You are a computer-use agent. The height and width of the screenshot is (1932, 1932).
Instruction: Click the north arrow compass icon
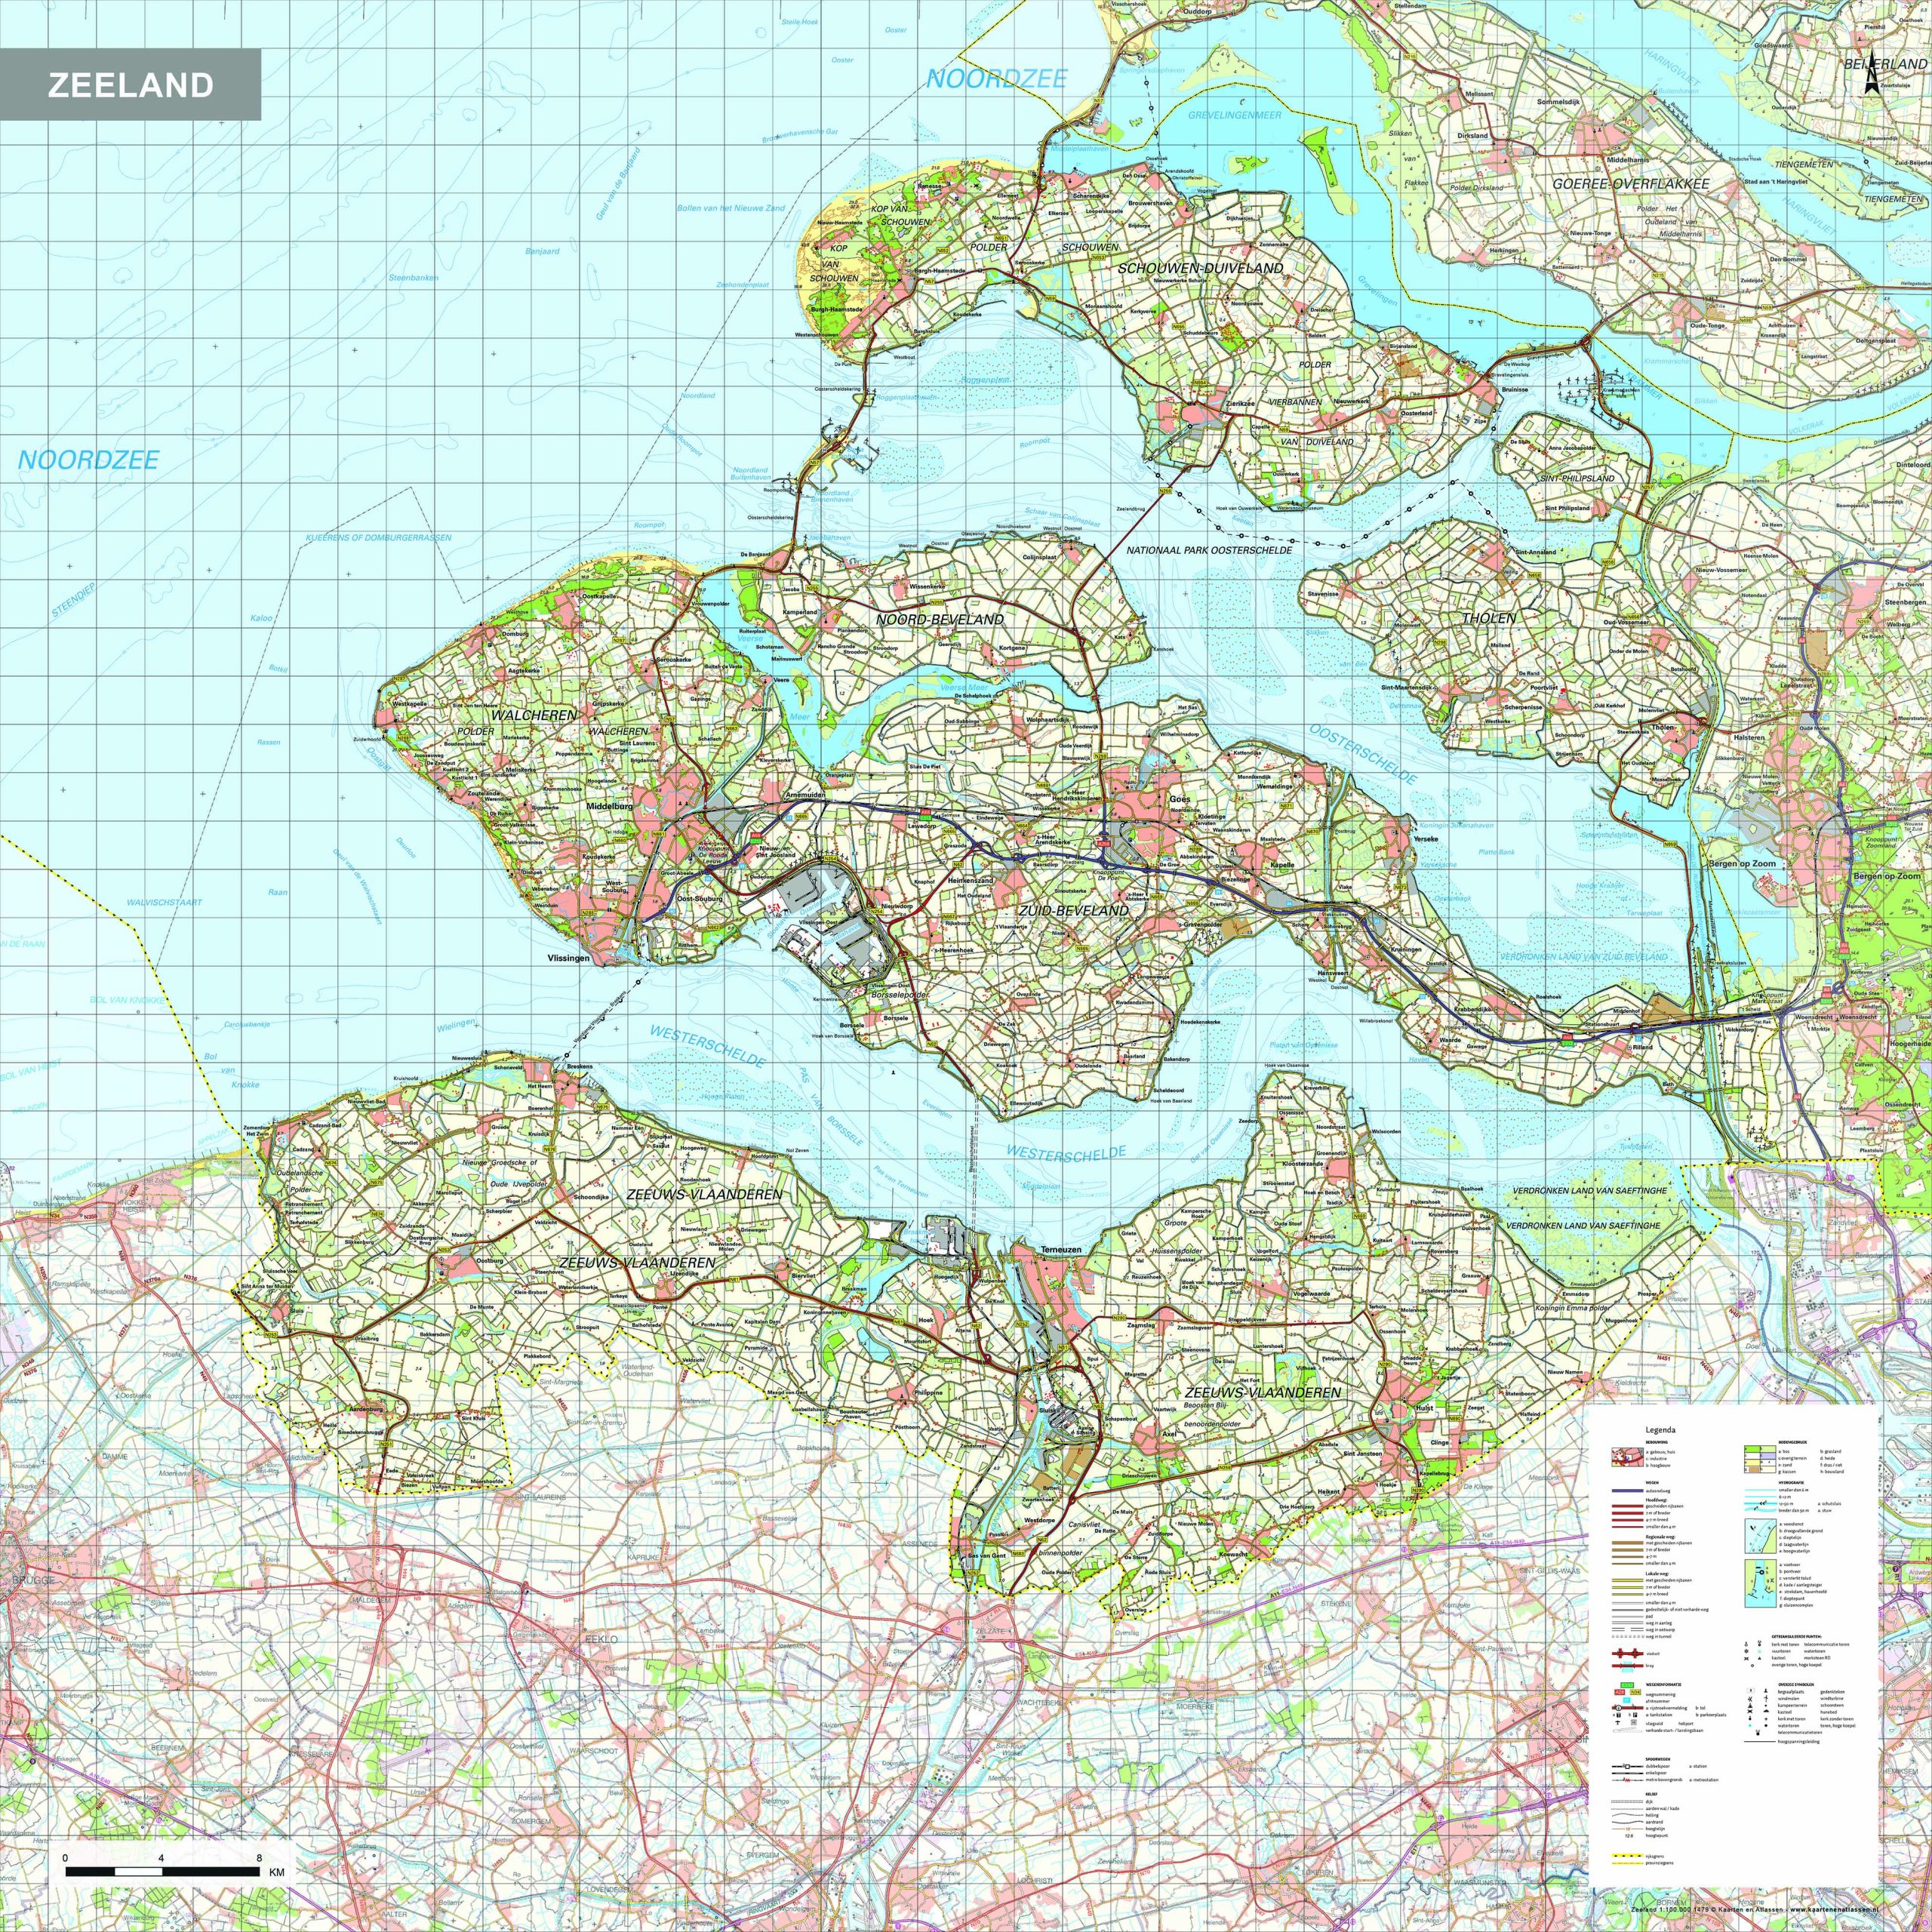1871,78
